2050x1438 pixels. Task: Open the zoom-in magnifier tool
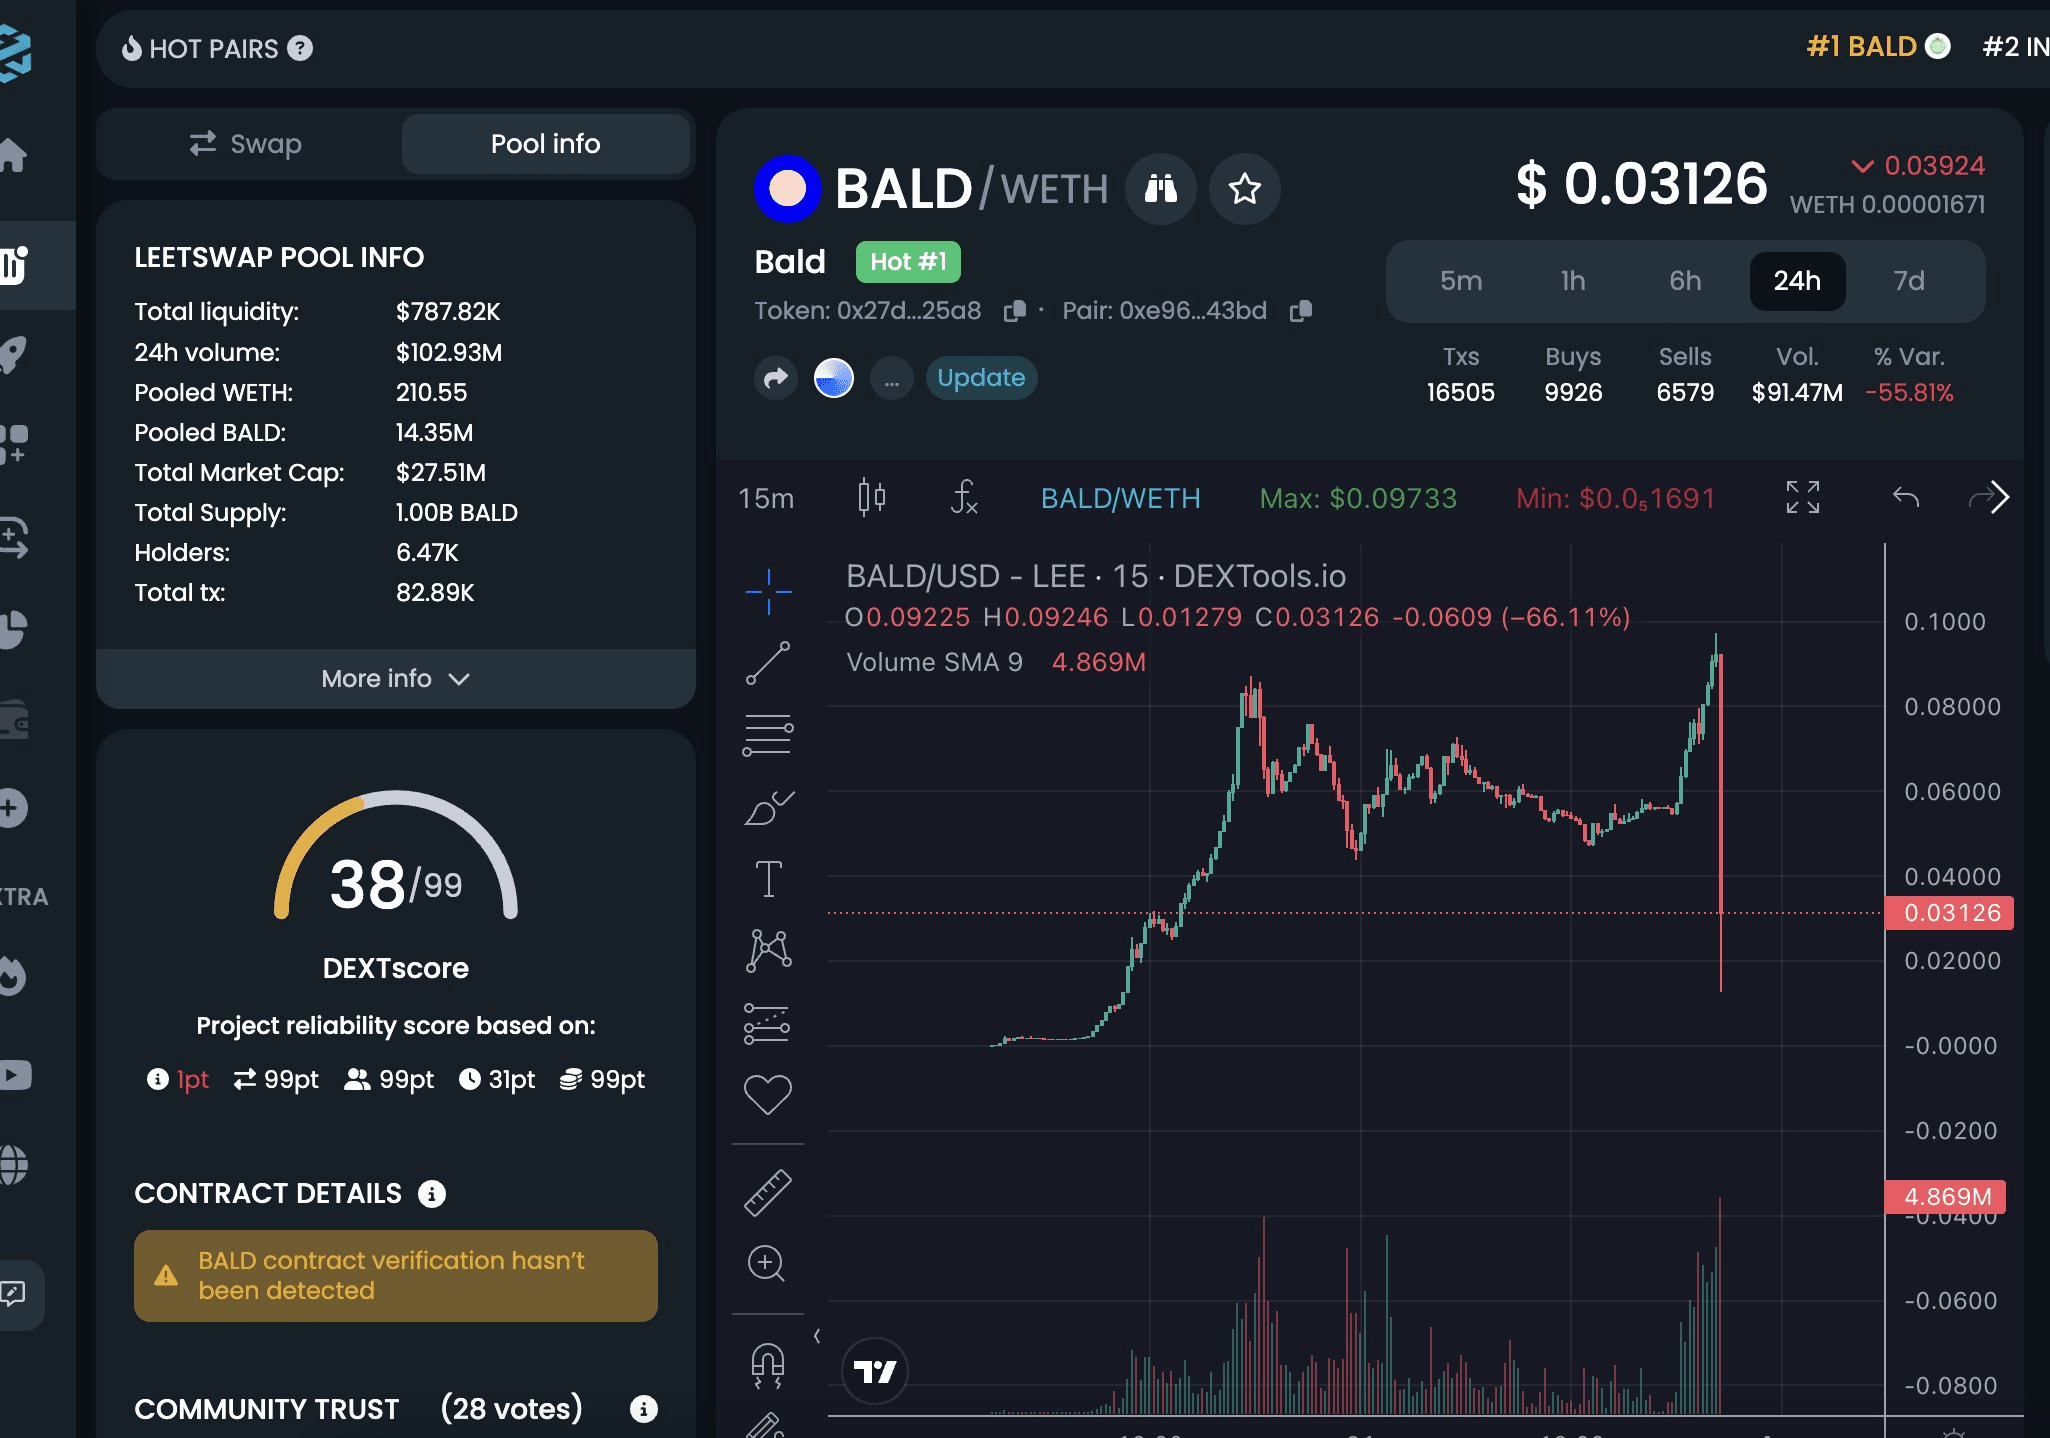[x=767, y=1265]
